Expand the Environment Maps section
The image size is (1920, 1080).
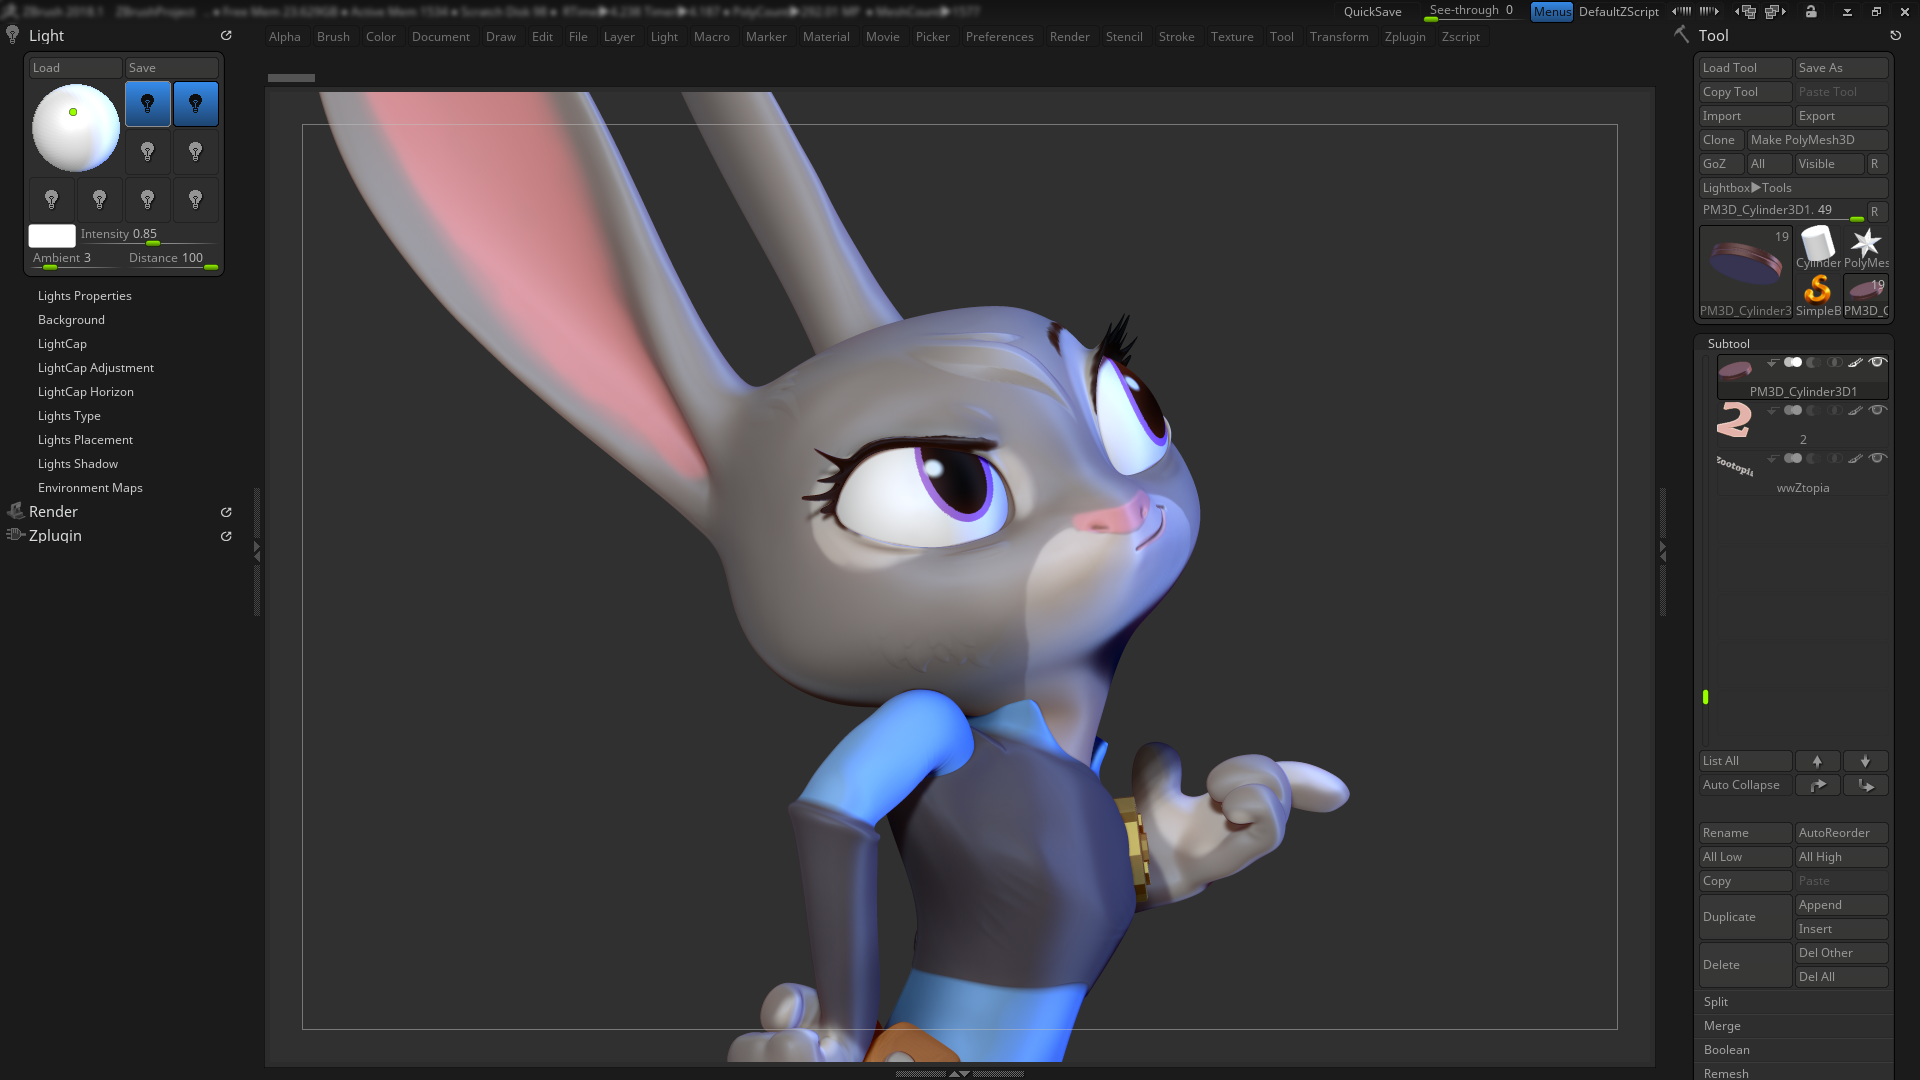pyautogui.click(x=90, y=487)
